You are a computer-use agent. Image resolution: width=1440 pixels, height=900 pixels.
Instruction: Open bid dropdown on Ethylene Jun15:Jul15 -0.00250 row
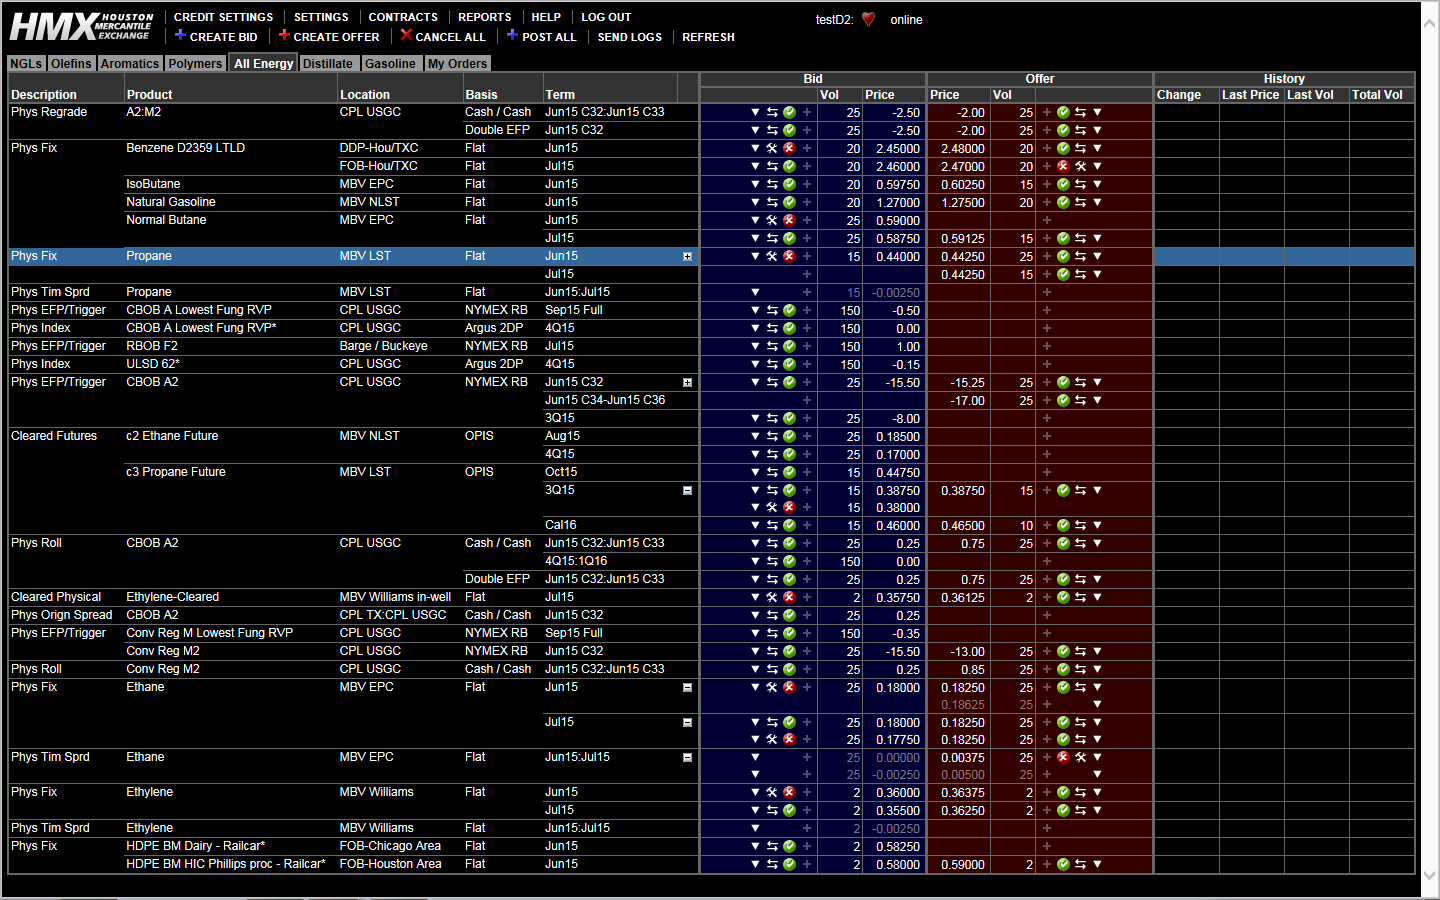pyautogui.click(x=755, y=828)
